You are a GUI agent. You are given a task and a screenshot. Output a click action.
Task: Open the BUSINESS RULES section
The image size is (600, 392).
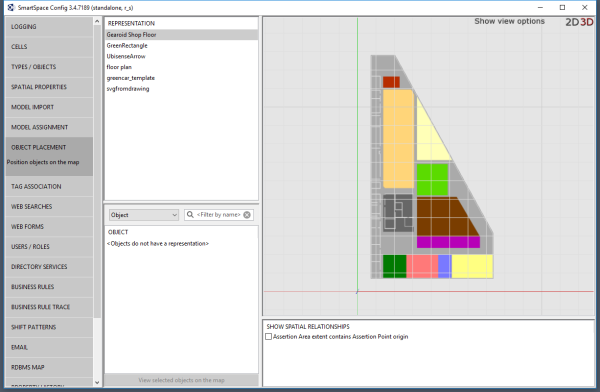pos(49,287)
